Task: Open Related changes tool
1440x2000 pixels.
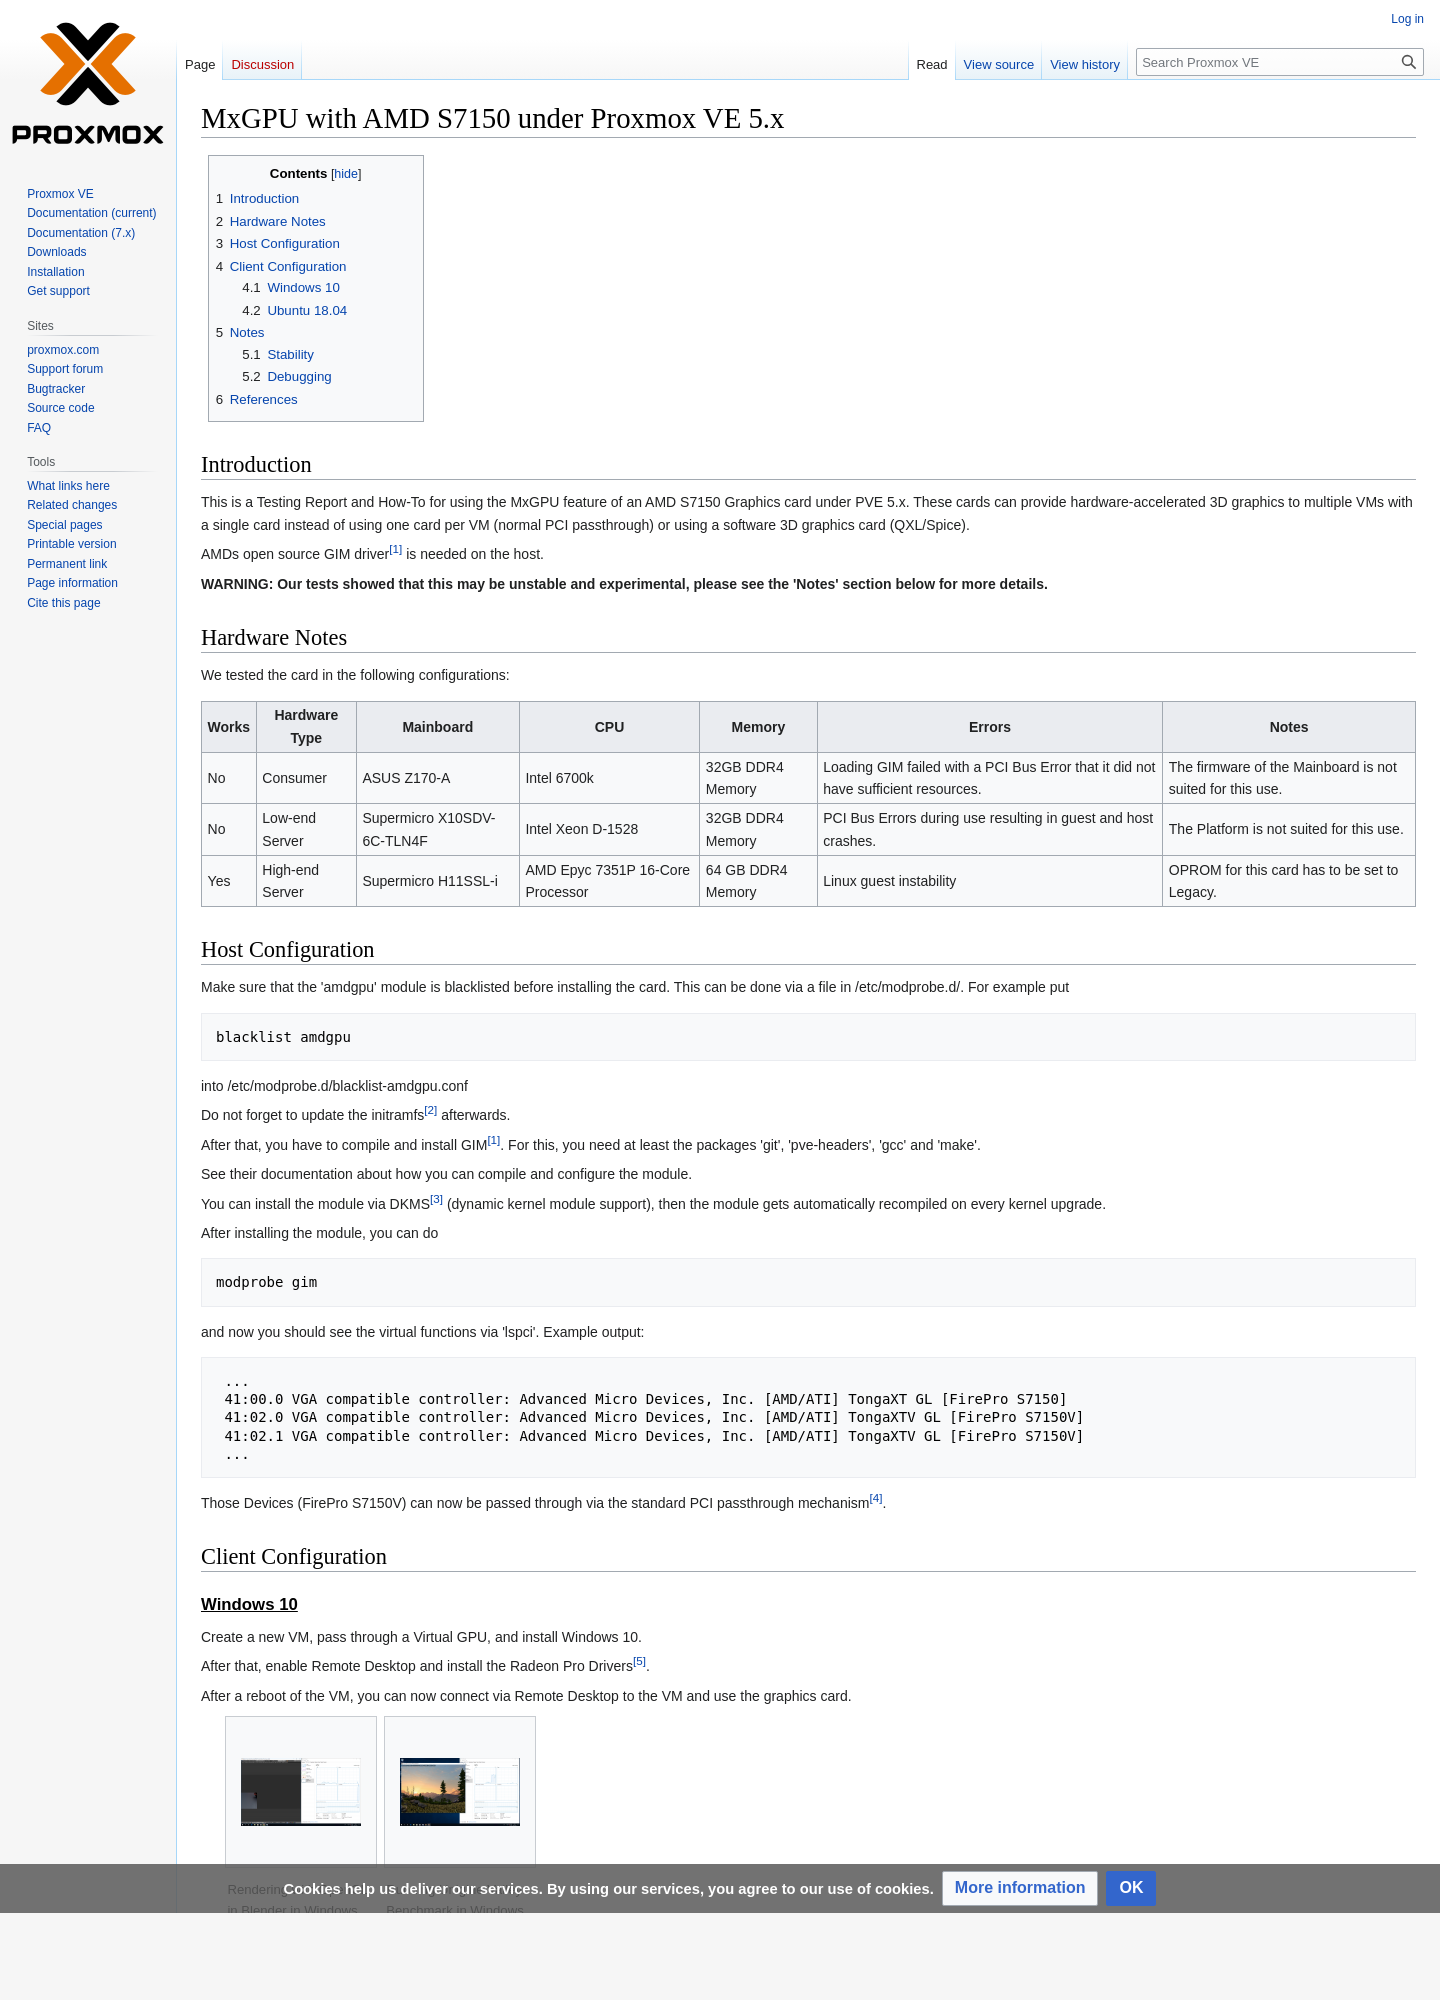Action: (72, 505)
